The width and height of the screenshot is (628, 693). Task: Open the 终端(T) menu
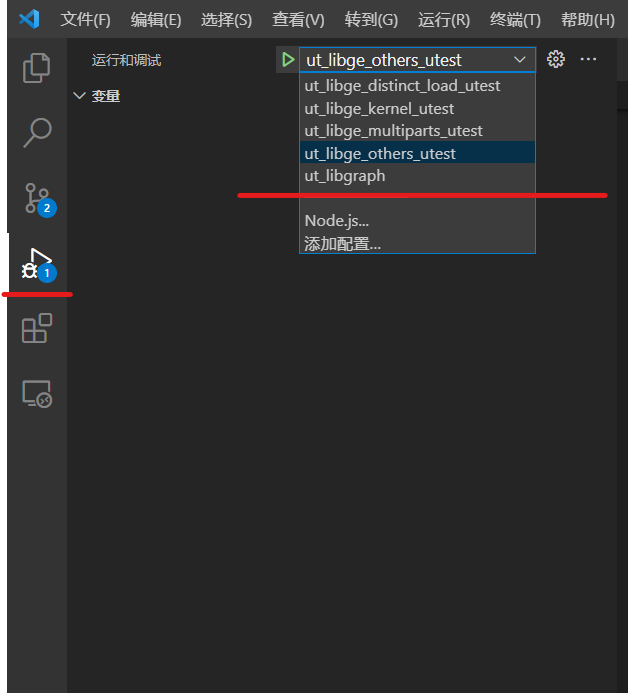(515, 20)
